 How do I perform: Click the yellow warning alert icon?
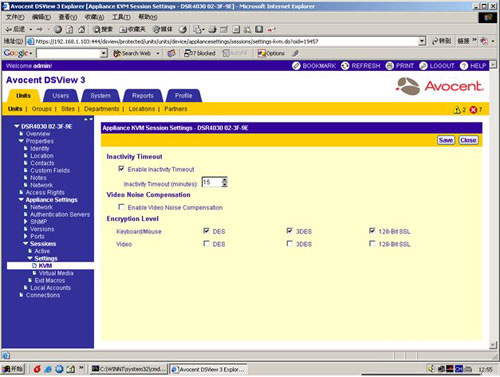pos(457,110)
